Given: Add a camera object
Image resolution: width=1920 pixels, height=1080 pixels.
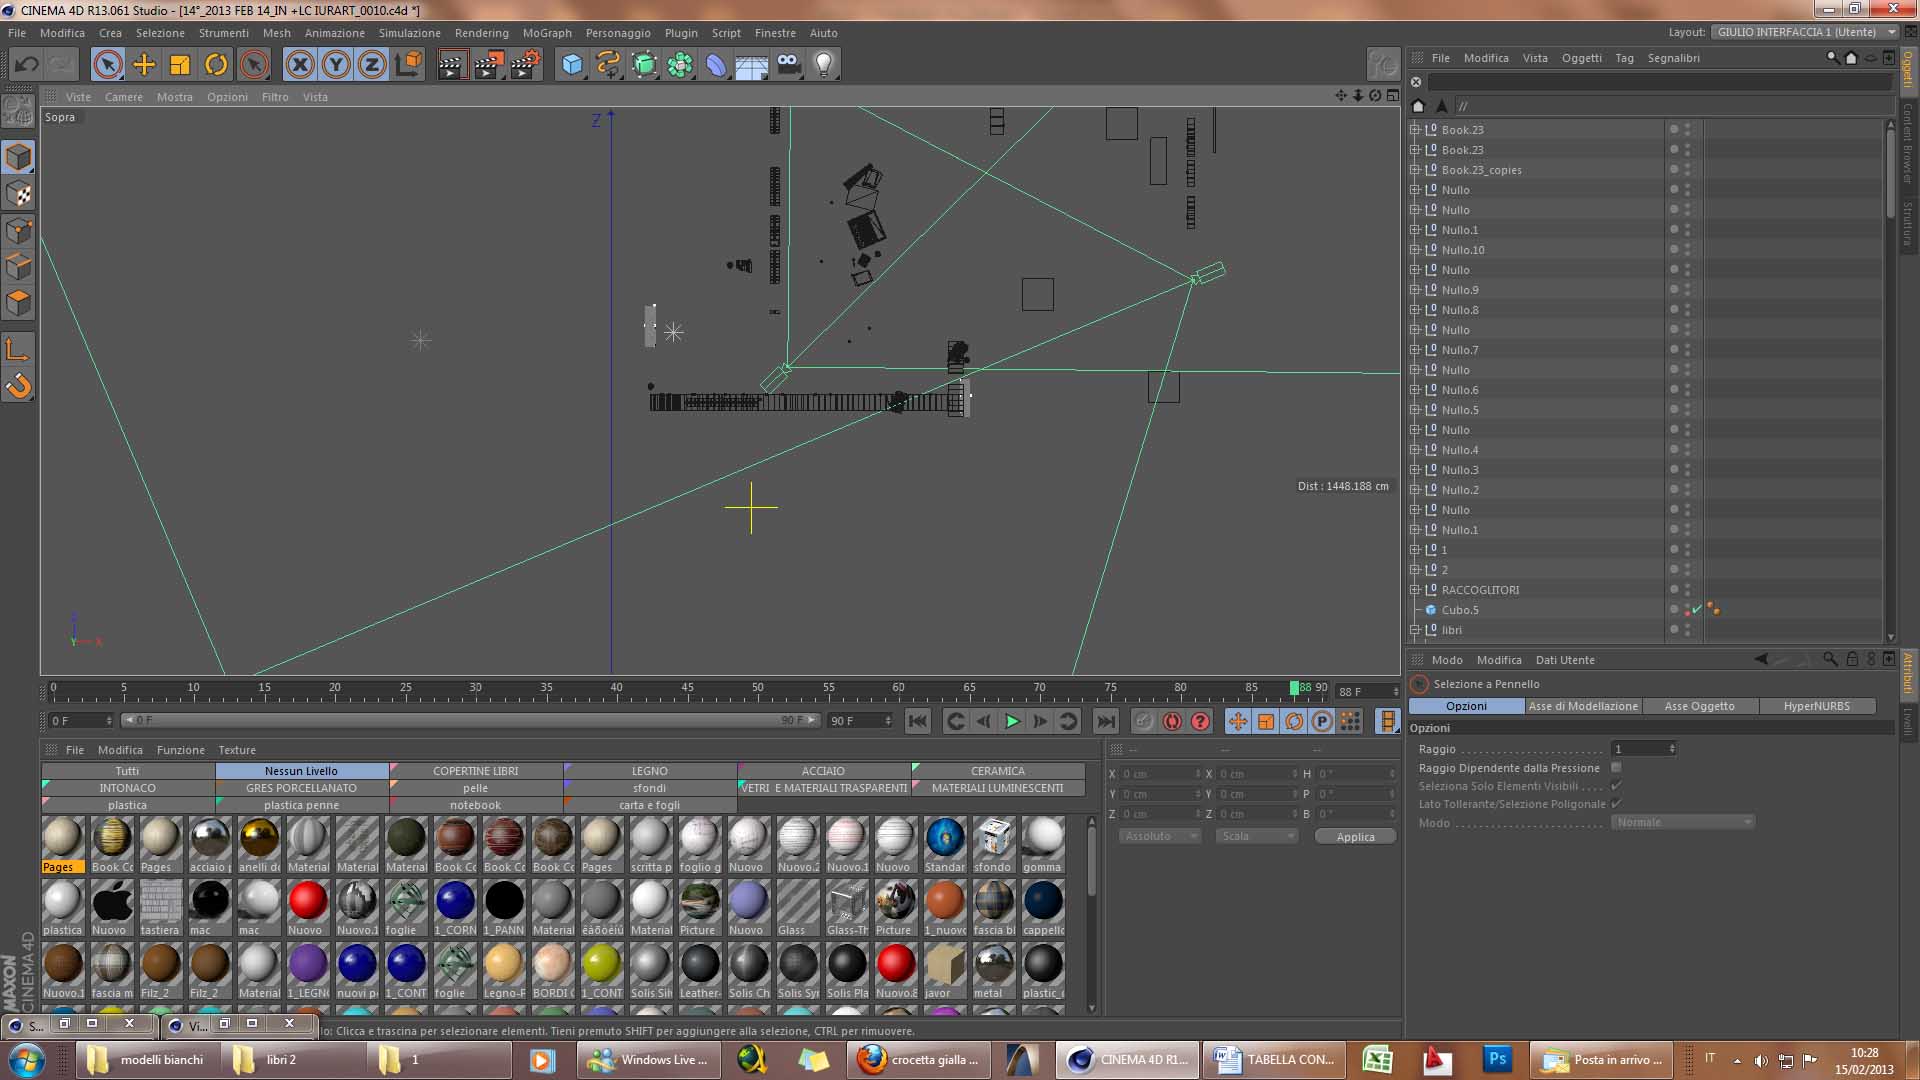Looking at the screenshot, I should click(788, 65).
